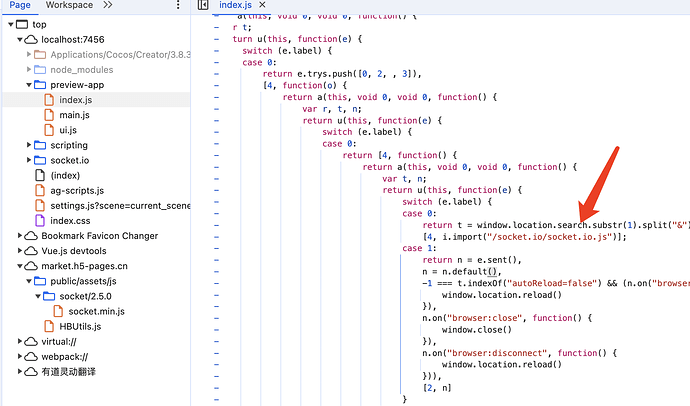The image size is (690, 406).
Task: Open socket.min.js file
Action: click(96, 311)
